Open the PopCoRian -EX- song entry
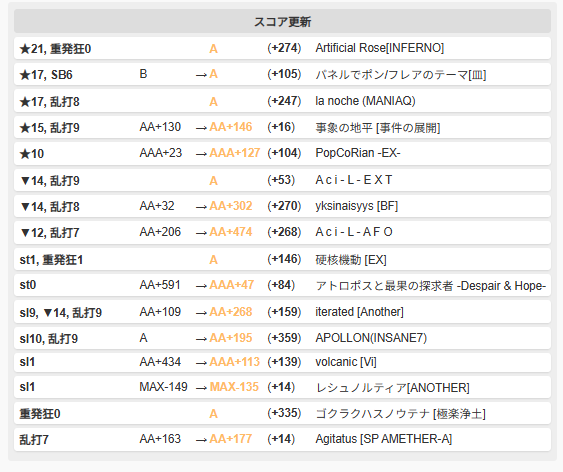The height and width of the screenshot is (472, 563). (x=358, y=153)
